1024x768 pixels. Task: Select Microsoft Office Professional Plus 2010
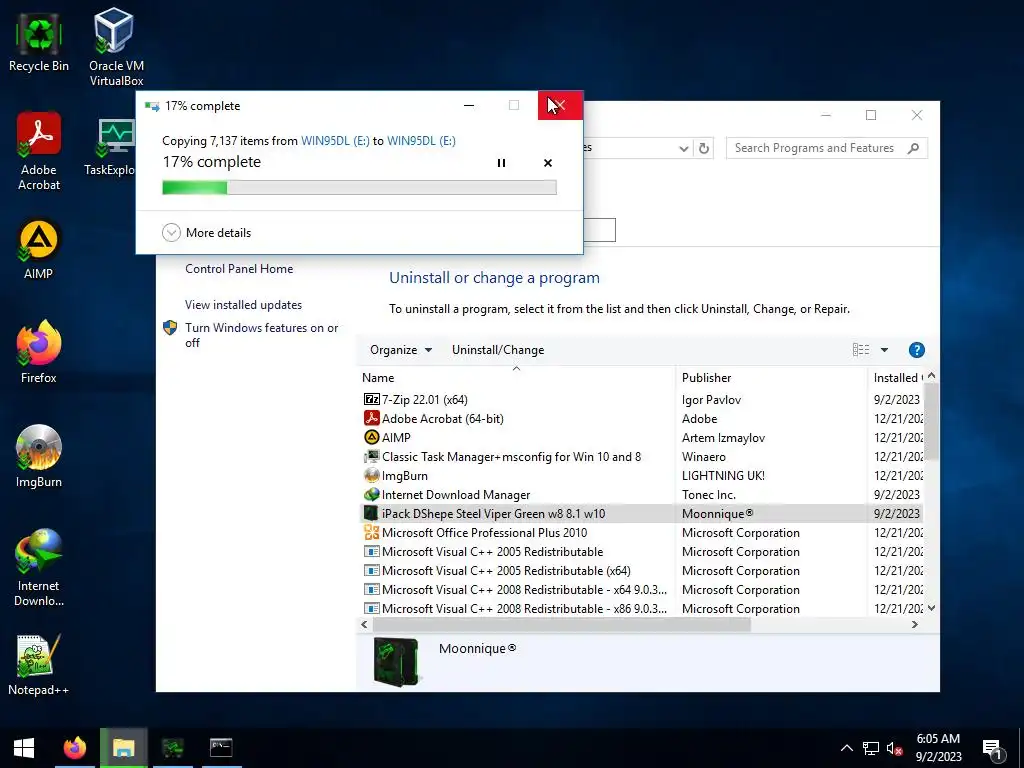pos(643,532)
